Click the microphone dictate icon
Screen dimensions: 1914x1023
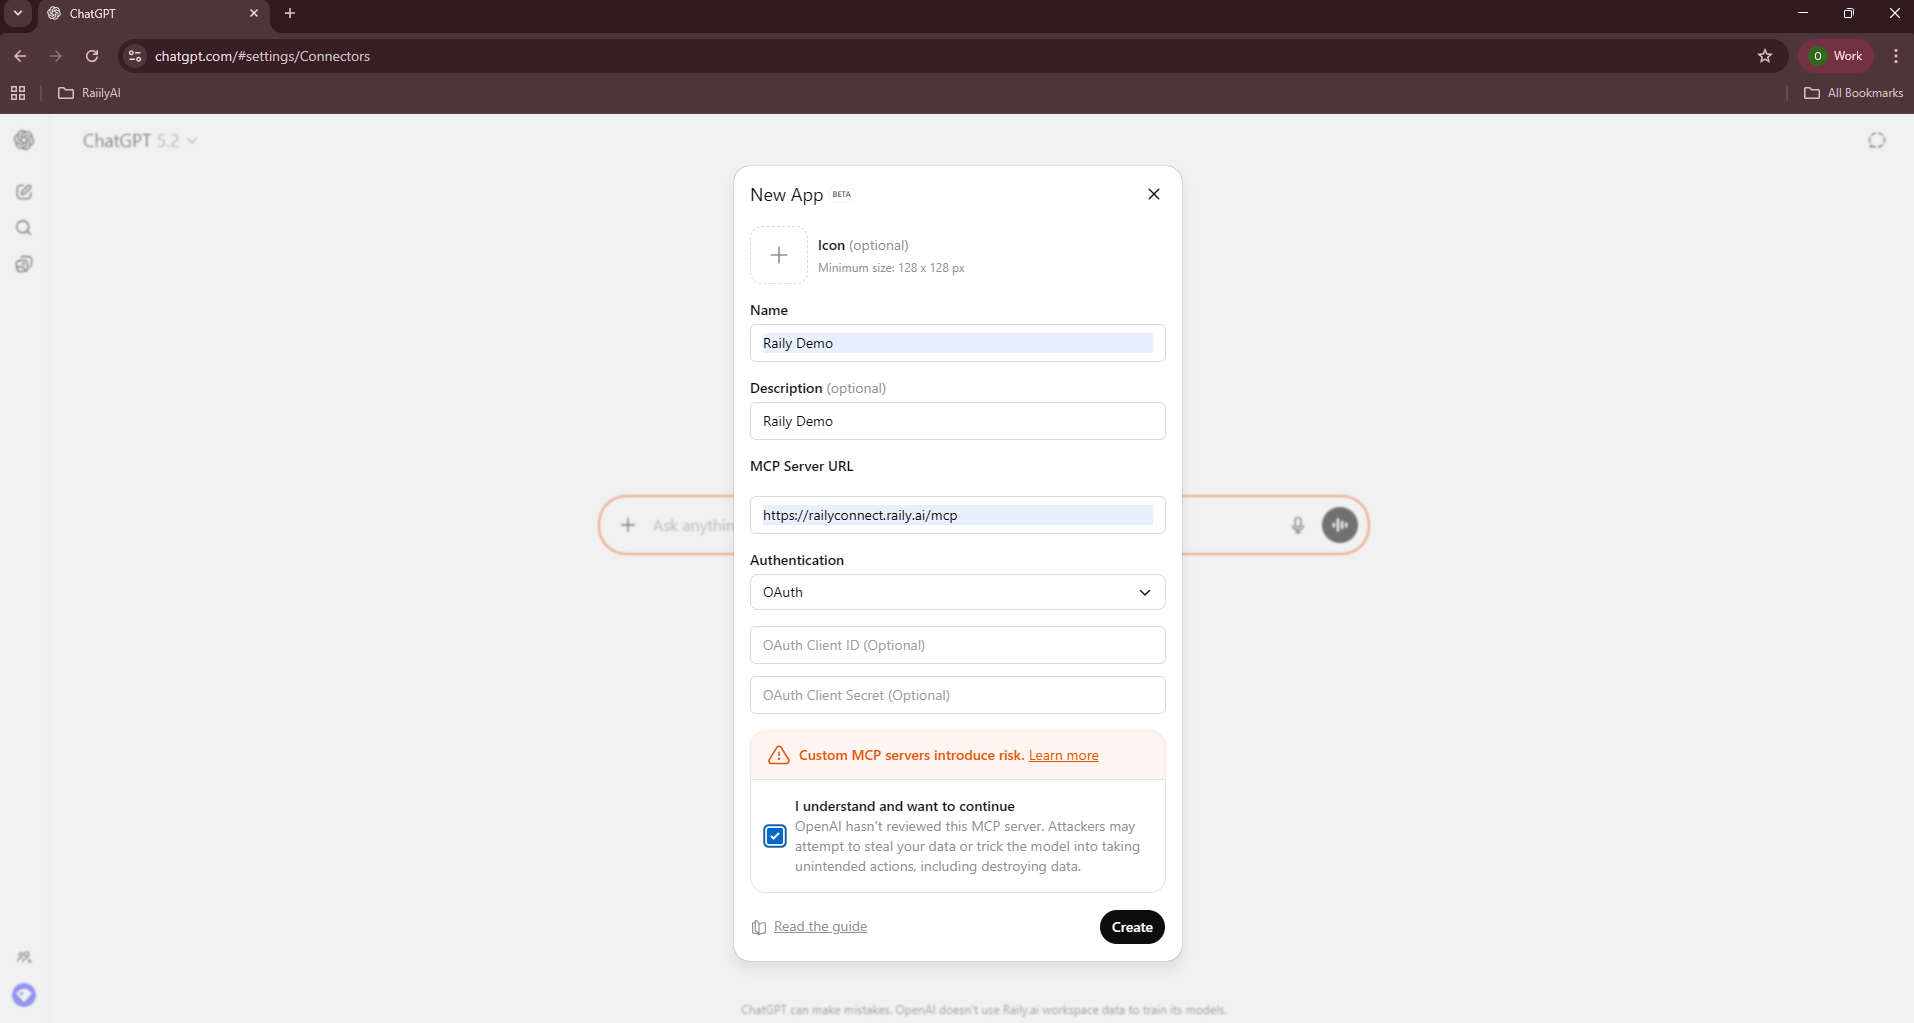pos(1298,525)
